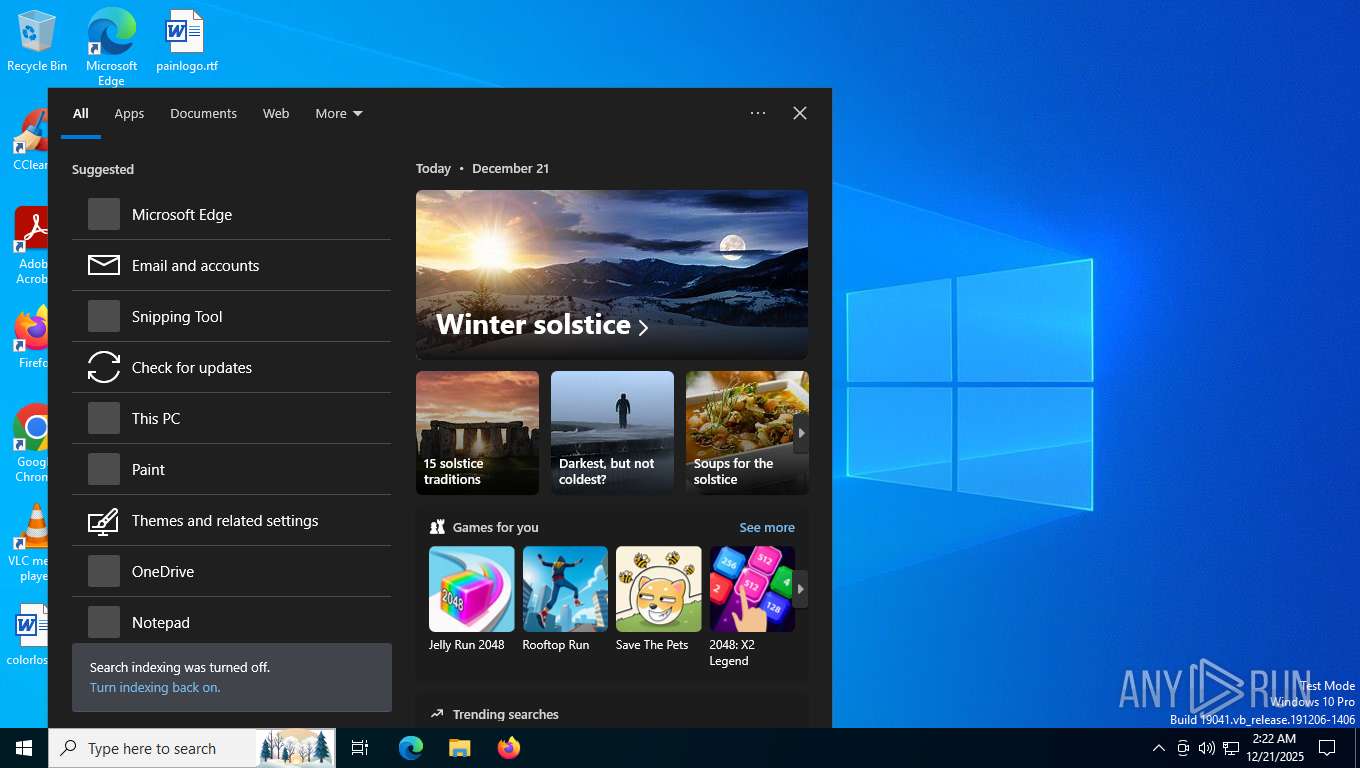
Task: Switch to the Web search tab
Action: 276,113
